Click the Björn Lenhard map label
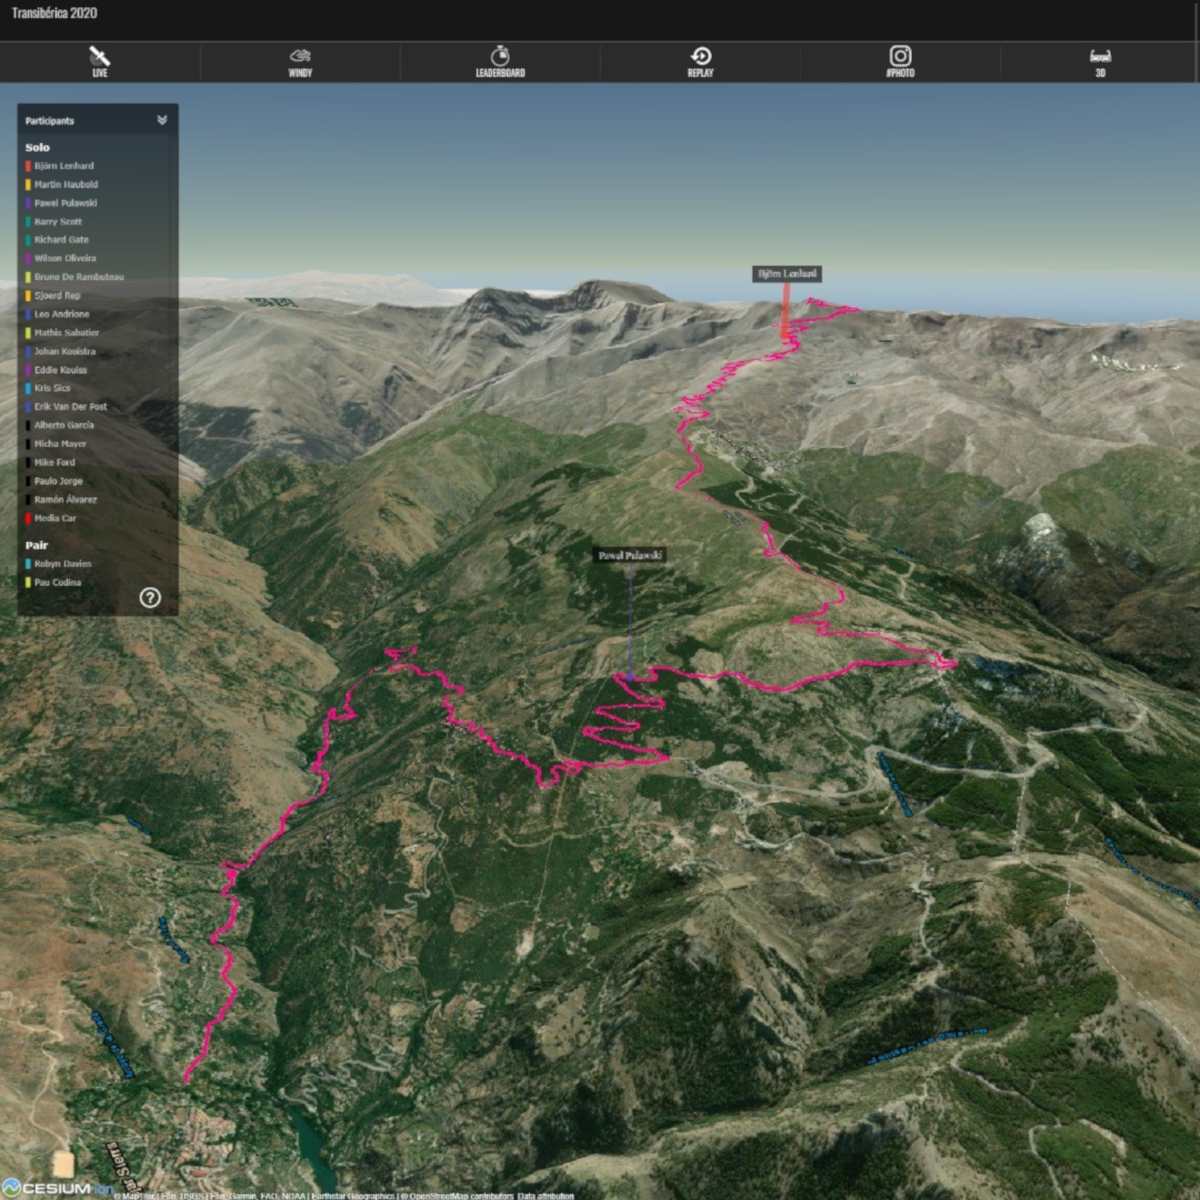The height and width of the screenshot is (1200, 1200). coord(787,274)
